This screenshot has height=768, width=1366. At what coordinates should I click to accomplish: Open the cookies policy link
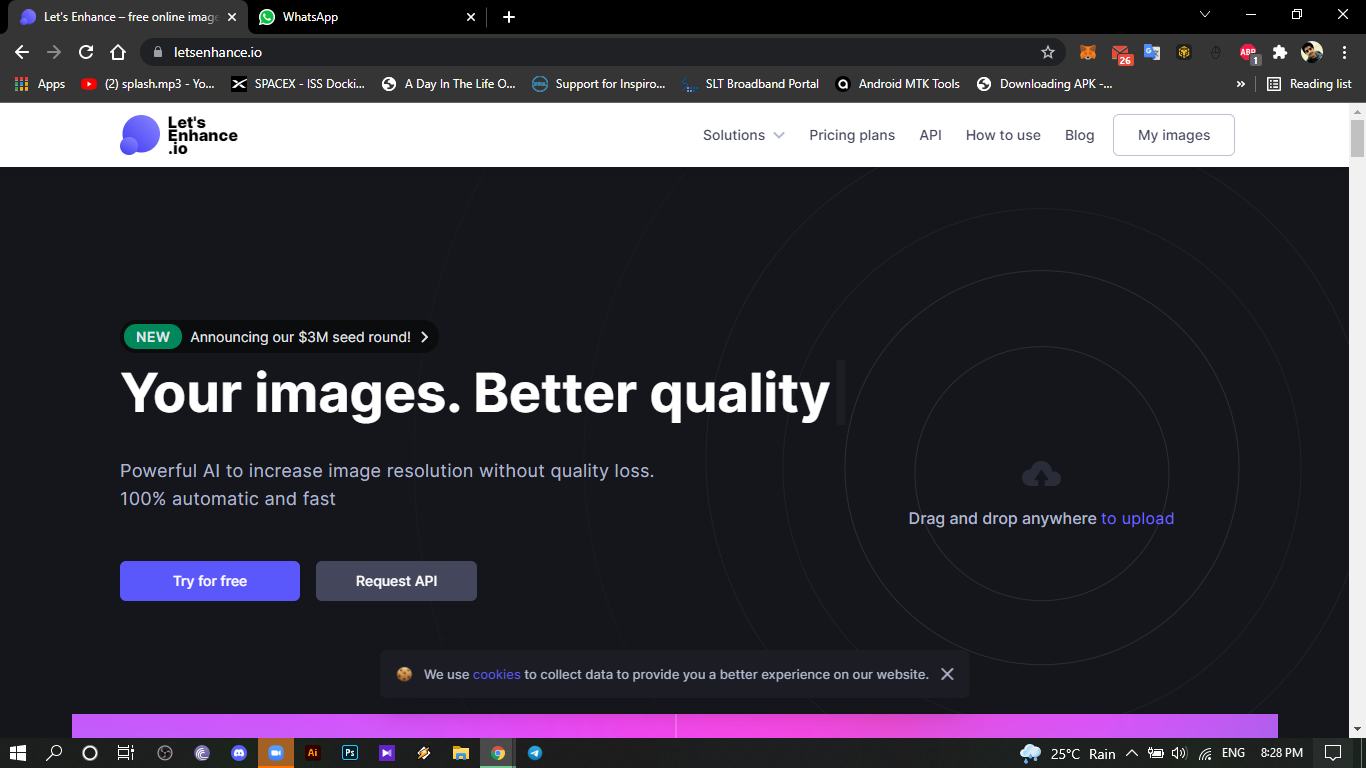[x=497, y=674]
